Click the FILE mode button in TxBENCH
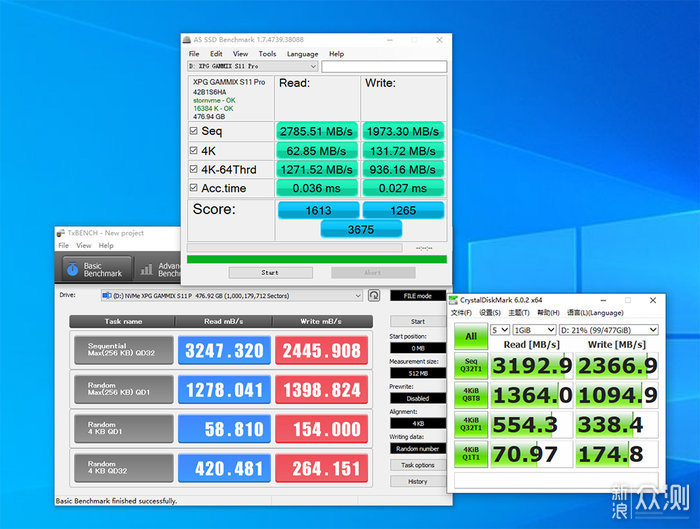 (x=418, y=296)
